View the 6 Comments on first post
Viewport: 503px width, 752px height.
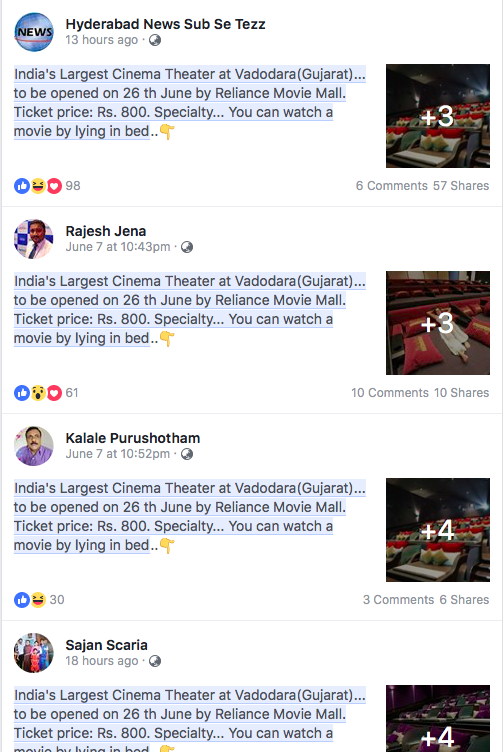[391, 186]
